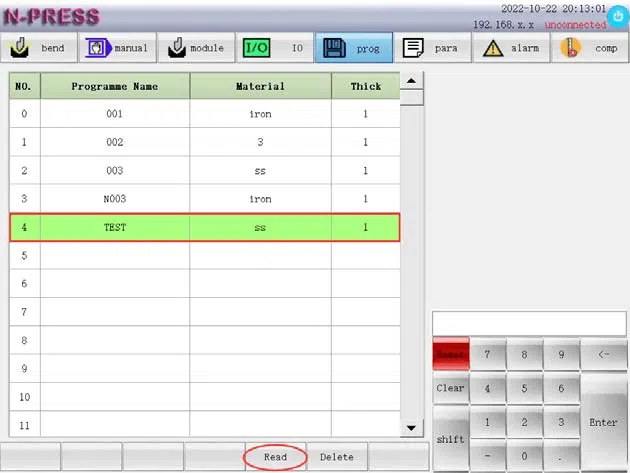Image resolution: width=630 pixels, height=473 pixels.
Task: Click the 'unconnected' status text
Action: [575, 25]
